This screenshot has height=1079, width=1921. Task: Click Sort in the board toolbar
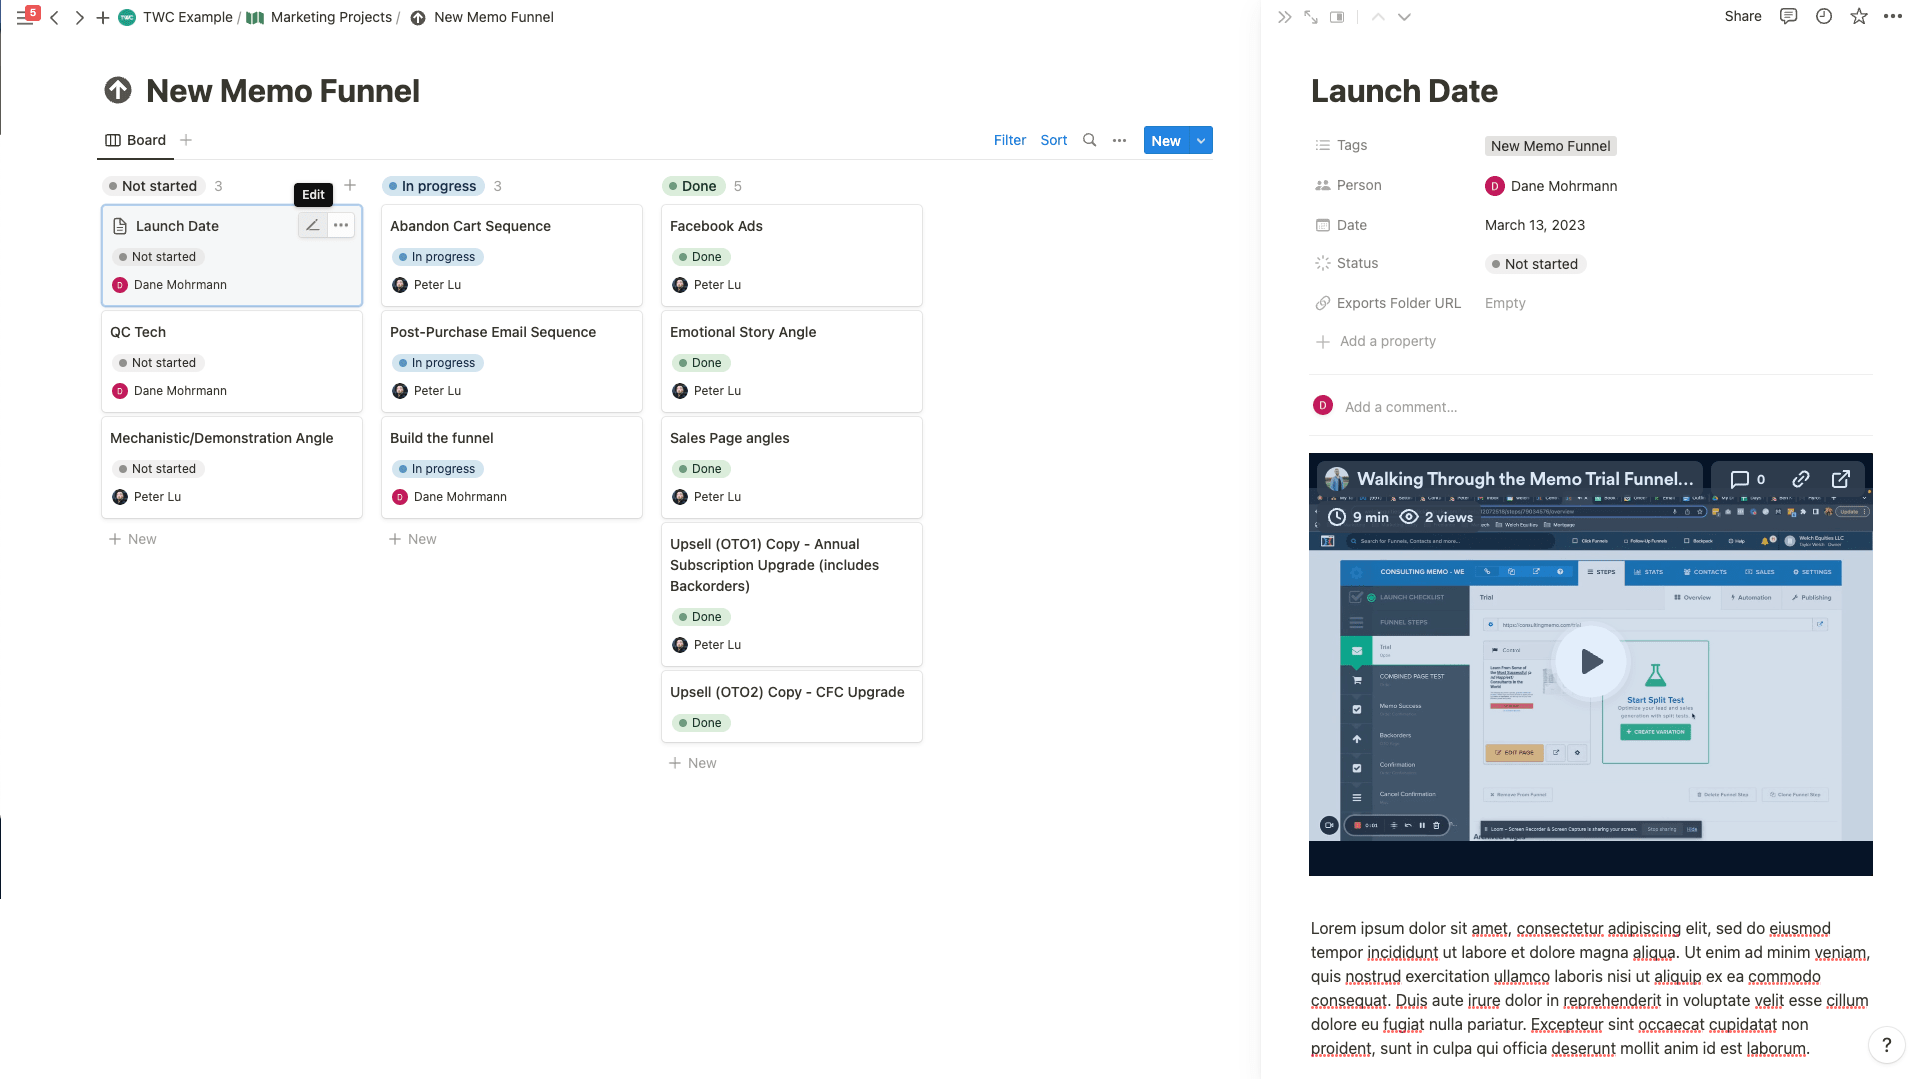point(1053,140)
